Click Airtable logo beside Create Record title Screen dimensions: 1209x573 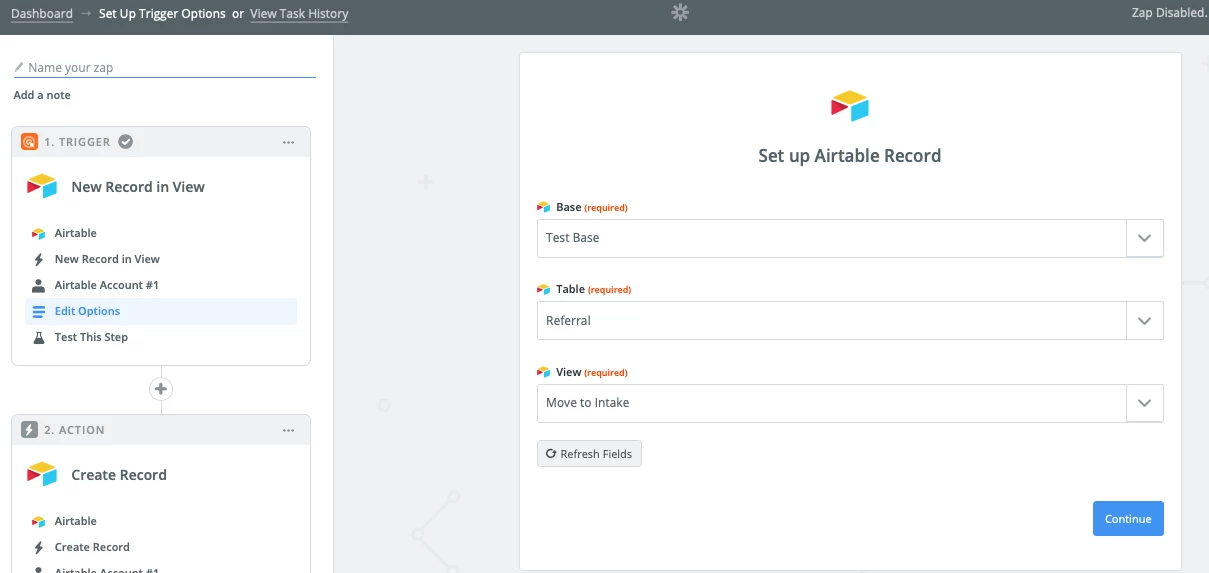pos(42,475)
